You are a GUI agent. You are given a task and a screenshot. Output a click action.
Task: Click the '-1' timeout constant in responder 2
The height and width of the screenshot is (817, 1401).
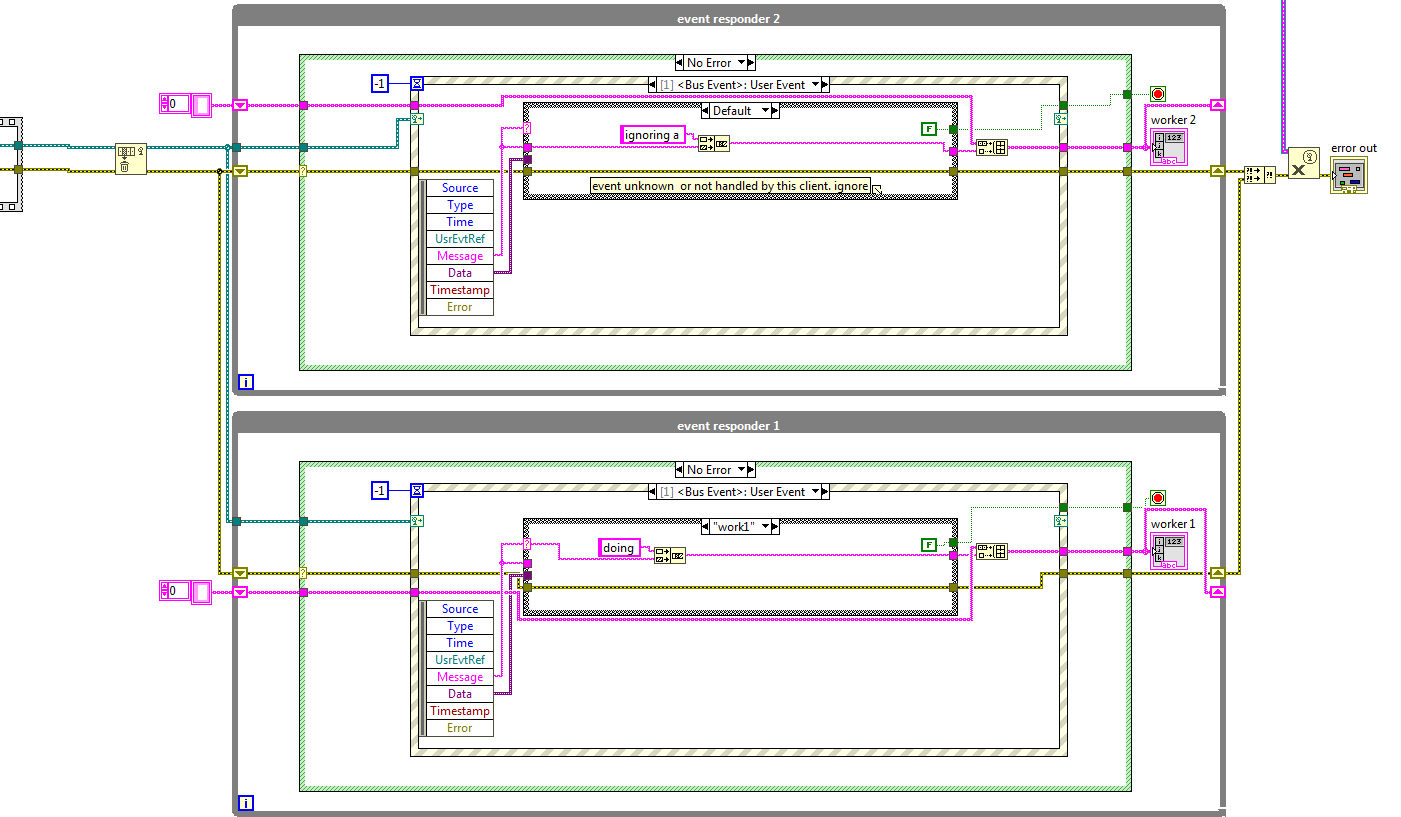point(378,84)
